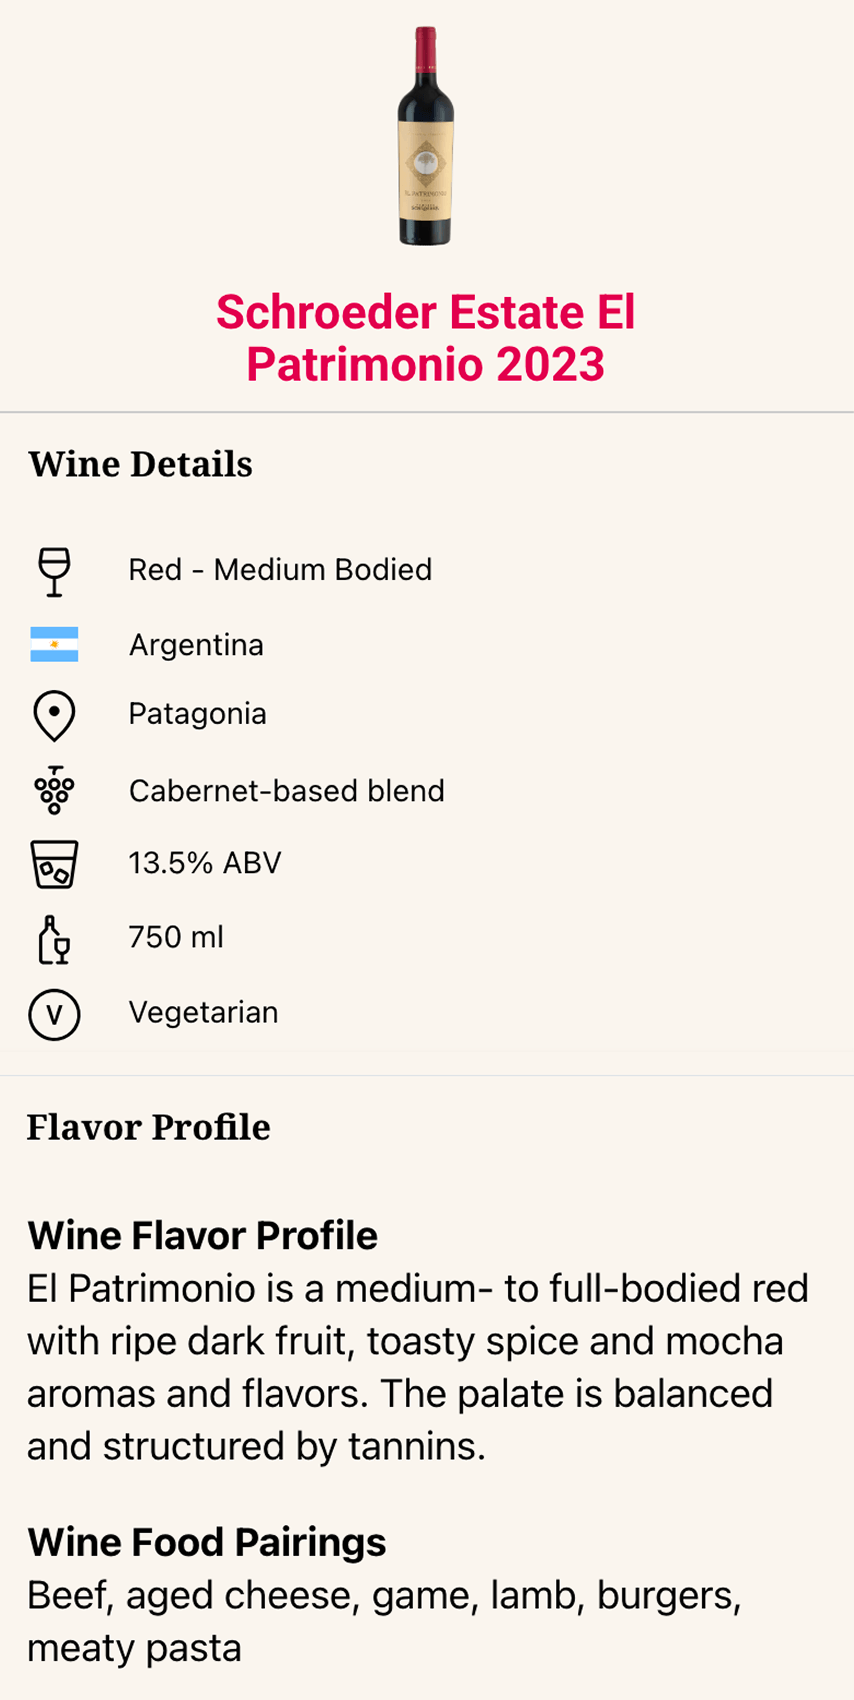Click the Wine Details section heading
The width and height of the screenshot is (854, 1700).
[x=140, y=464]
